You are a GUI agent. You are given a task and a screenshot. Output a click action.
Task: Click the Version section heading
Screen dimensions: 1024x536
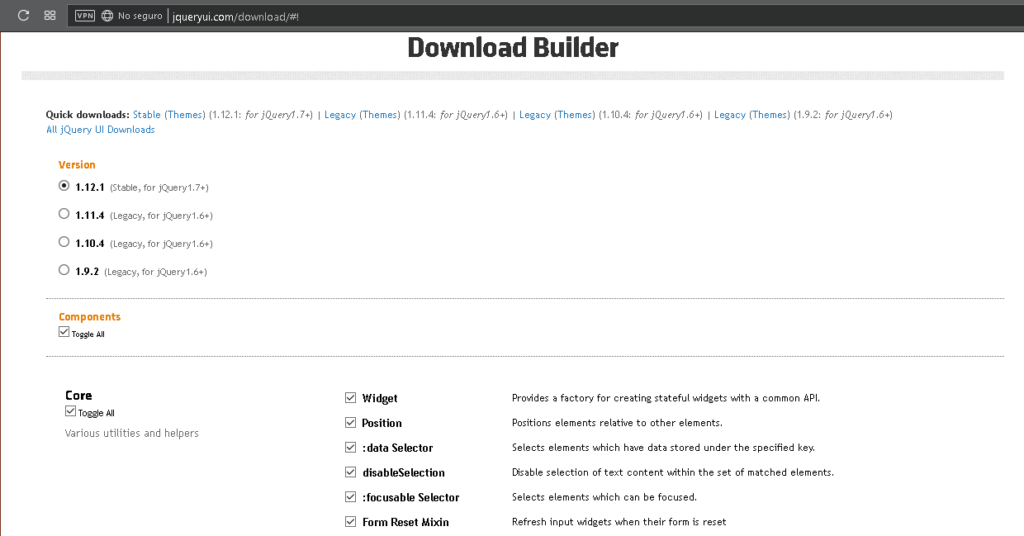(77, 165)
